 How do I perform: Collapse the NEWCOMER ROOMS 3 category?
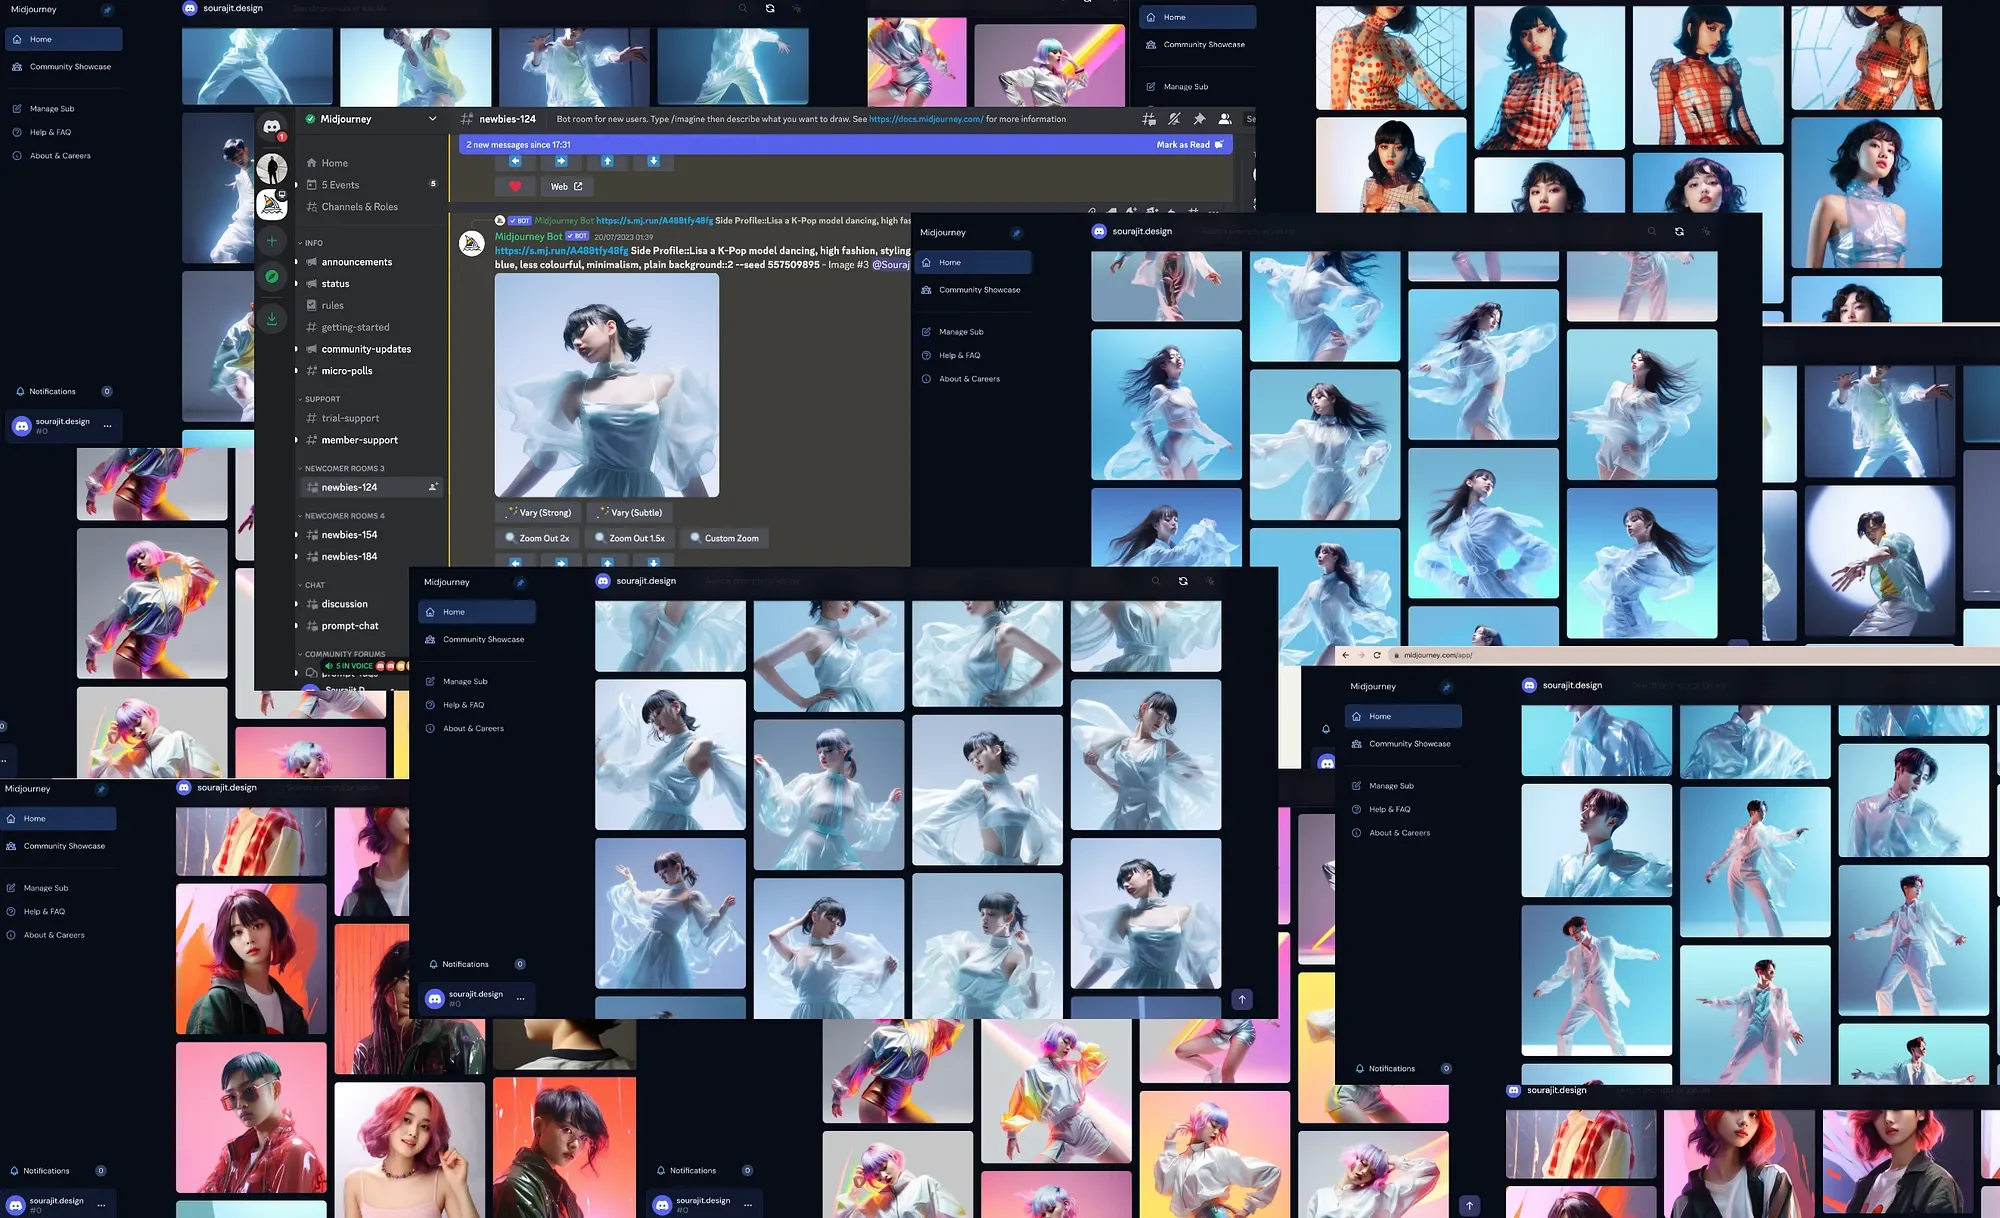click(x=341, y=468)
